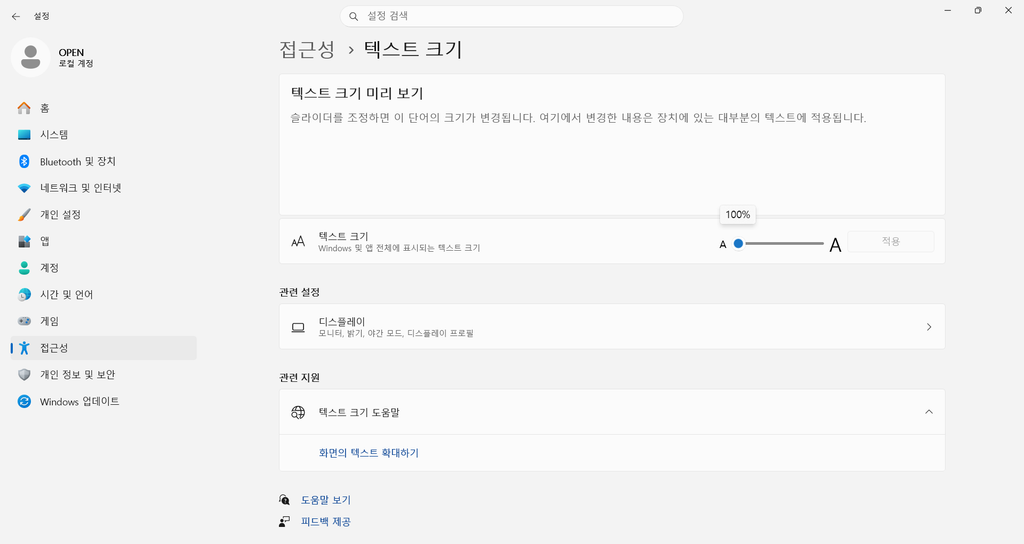Image resolution: width=1024 pixels, height=544 pixels.
Task: Open 시스템 settings category
Action: coord(104,135)
